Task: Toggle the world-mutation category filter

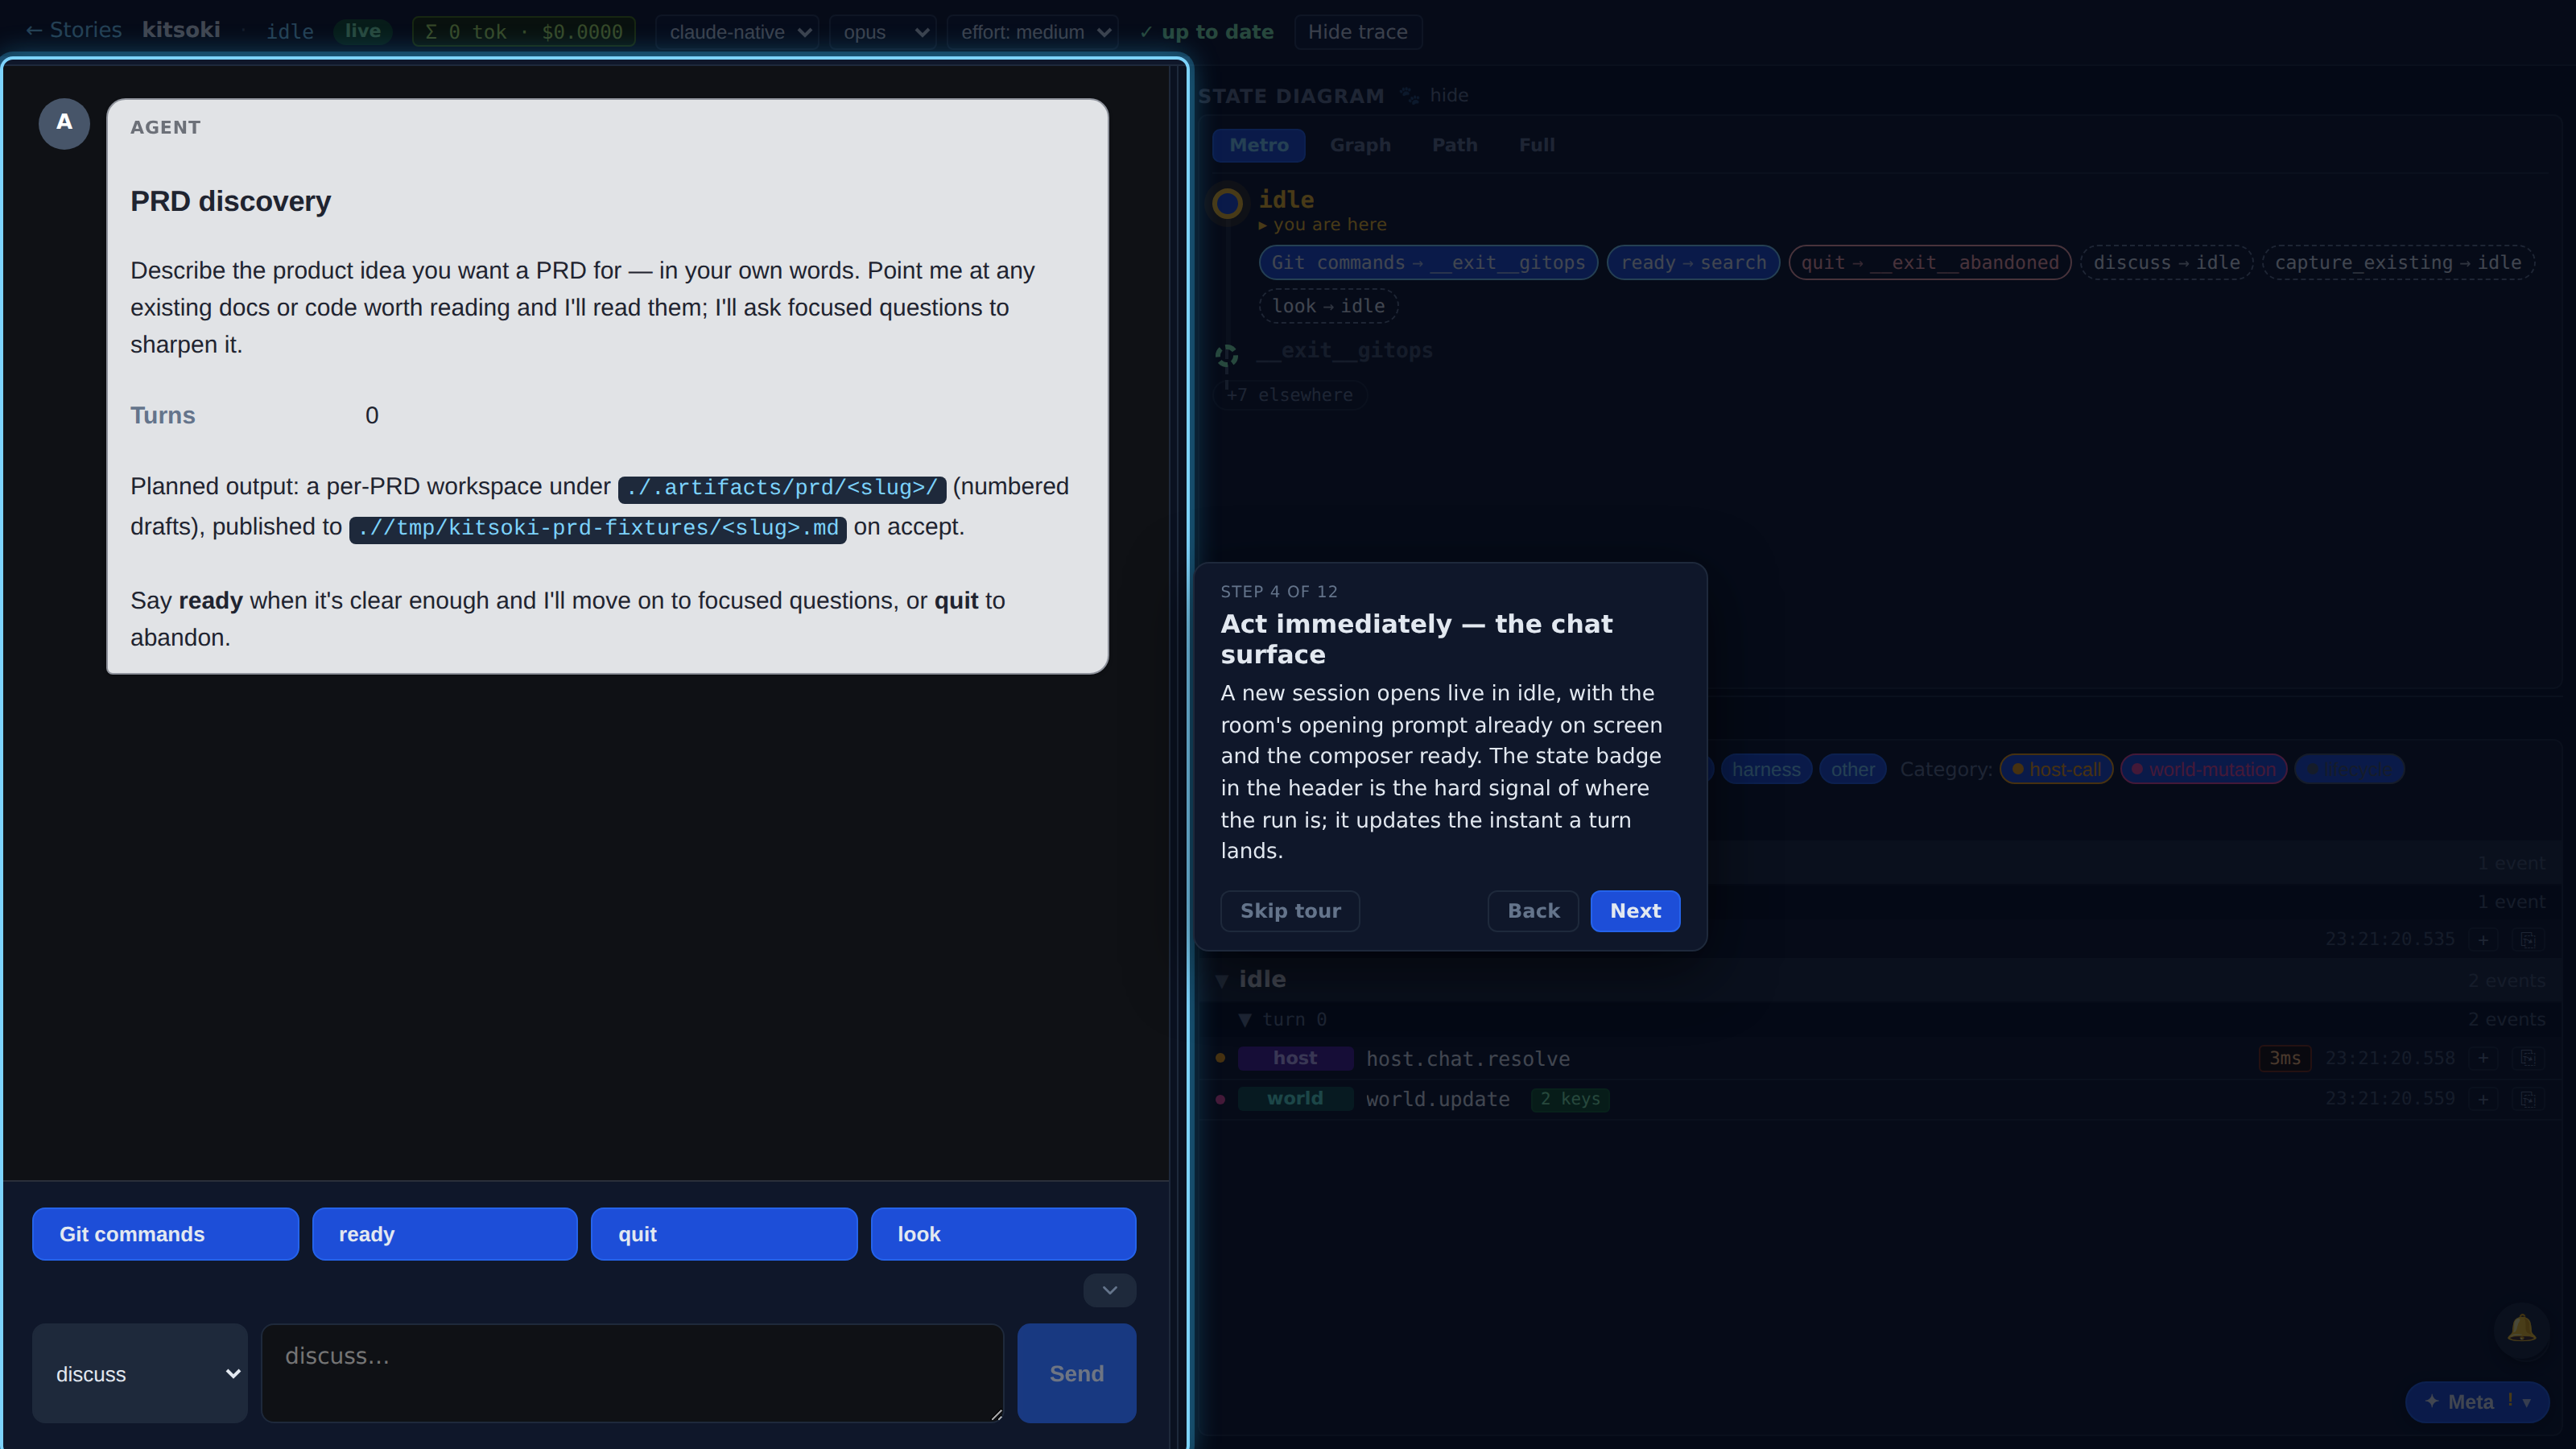Action: tap(2203, 769)
